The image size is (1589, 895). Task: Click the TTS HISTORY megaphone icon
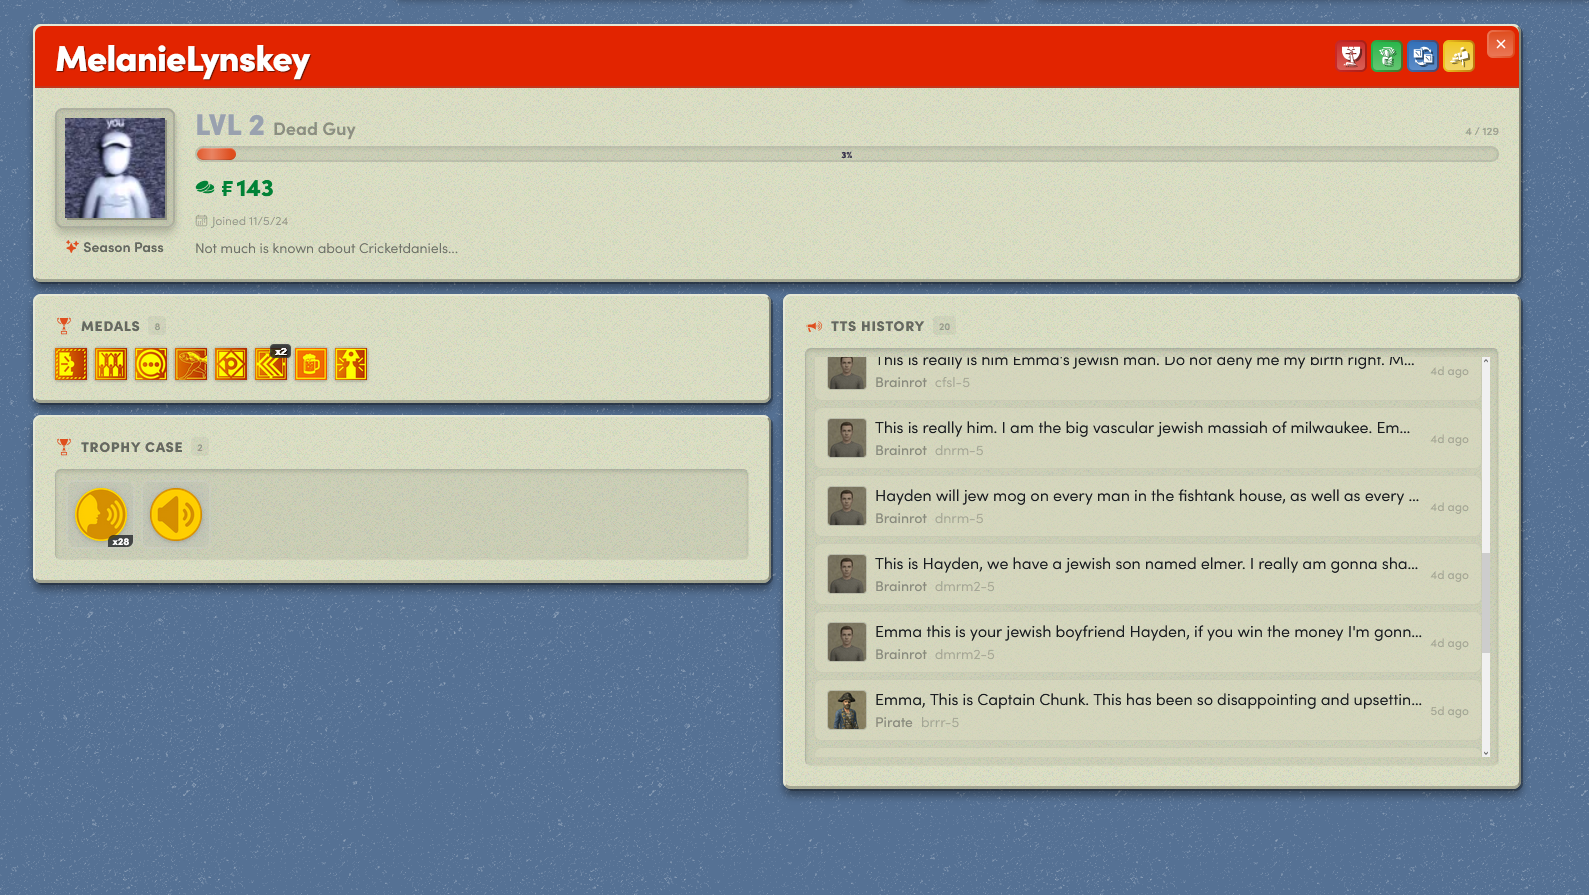(x=814, y=326)
